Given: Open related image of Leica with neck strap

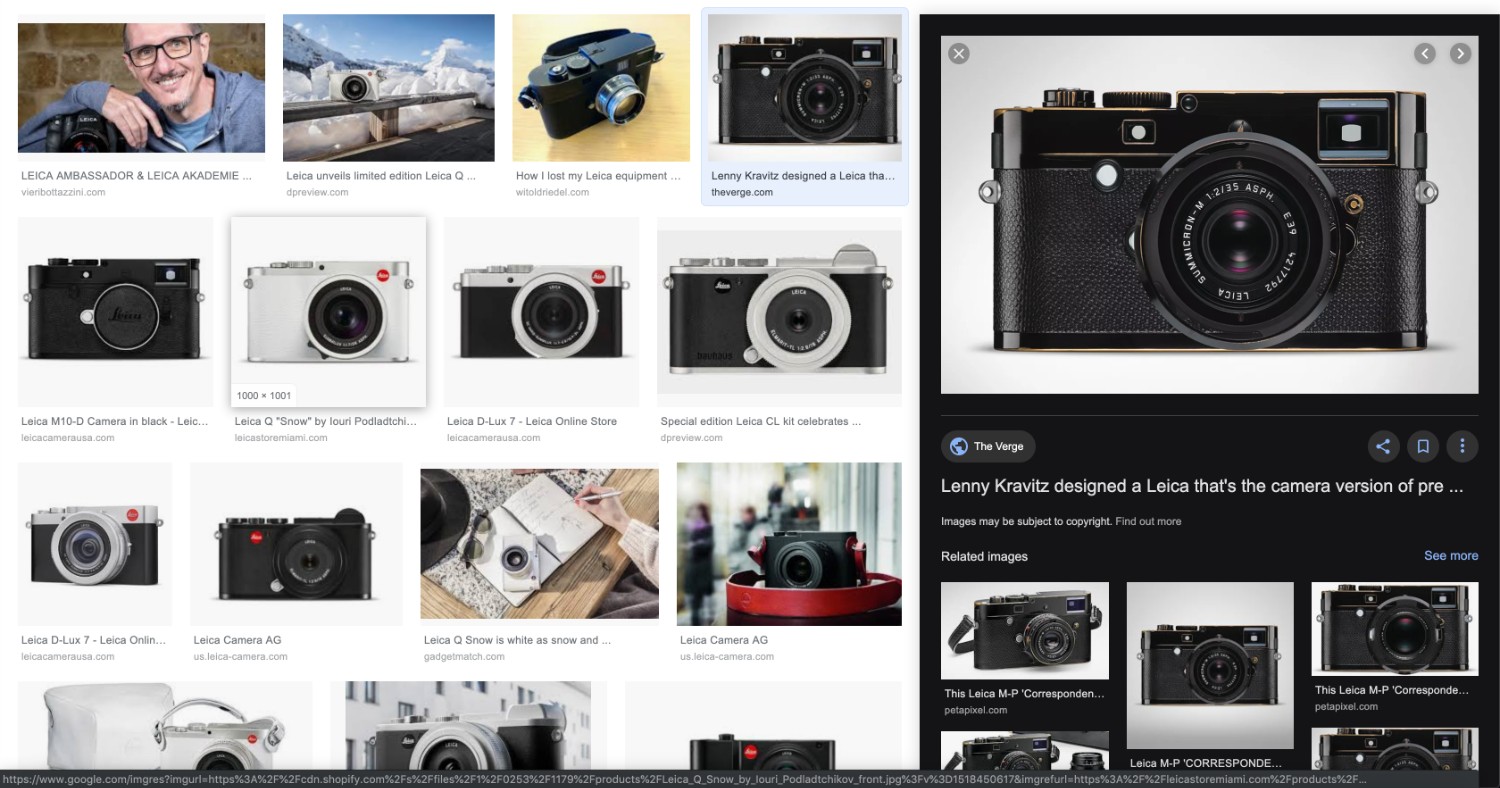Looking at the screenshot, I should point(1025,631).
